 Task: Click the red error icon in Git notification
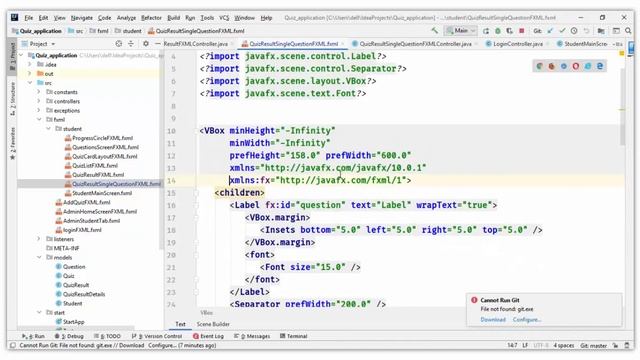click(474, 300)
